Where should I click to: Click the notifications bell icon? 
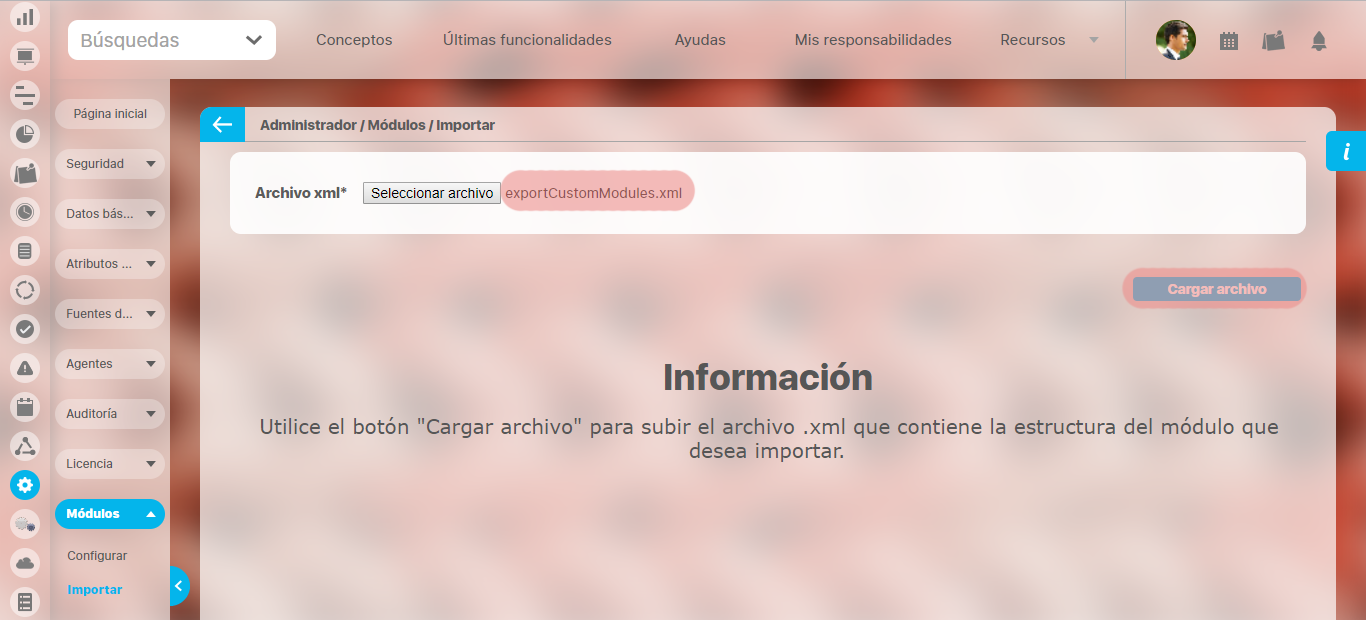[1319, 41]
